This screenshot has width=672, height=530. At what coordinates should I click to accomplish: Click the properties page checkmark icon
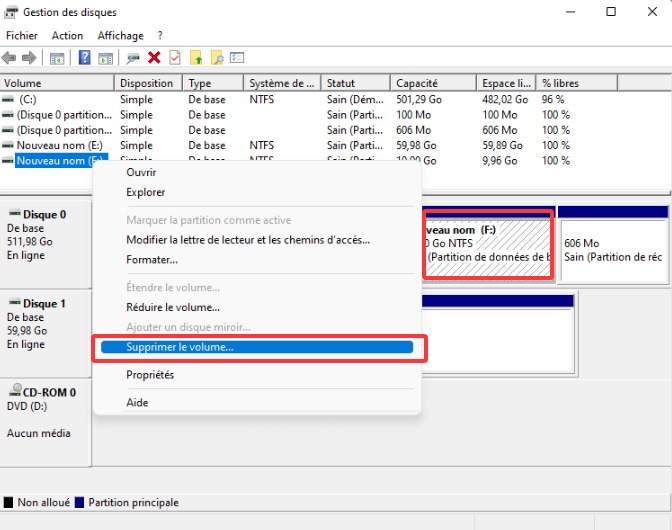(x=175, y=57)
